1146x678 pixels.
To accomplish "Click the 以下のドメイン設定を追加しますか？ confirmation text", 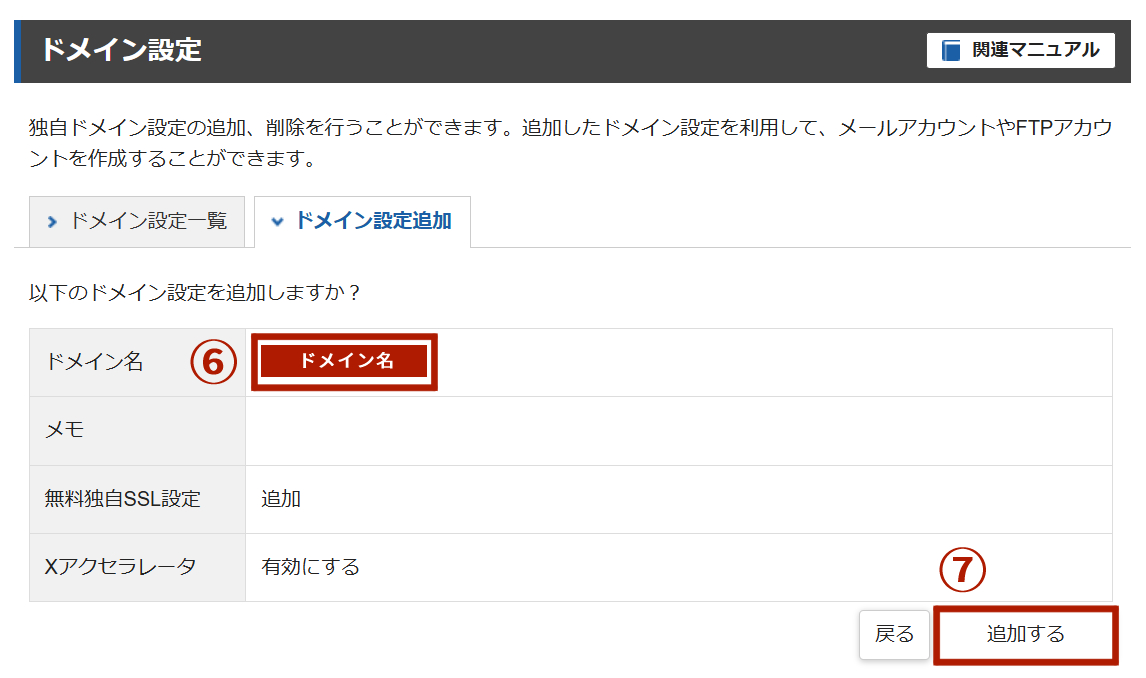I will (194, 293).
